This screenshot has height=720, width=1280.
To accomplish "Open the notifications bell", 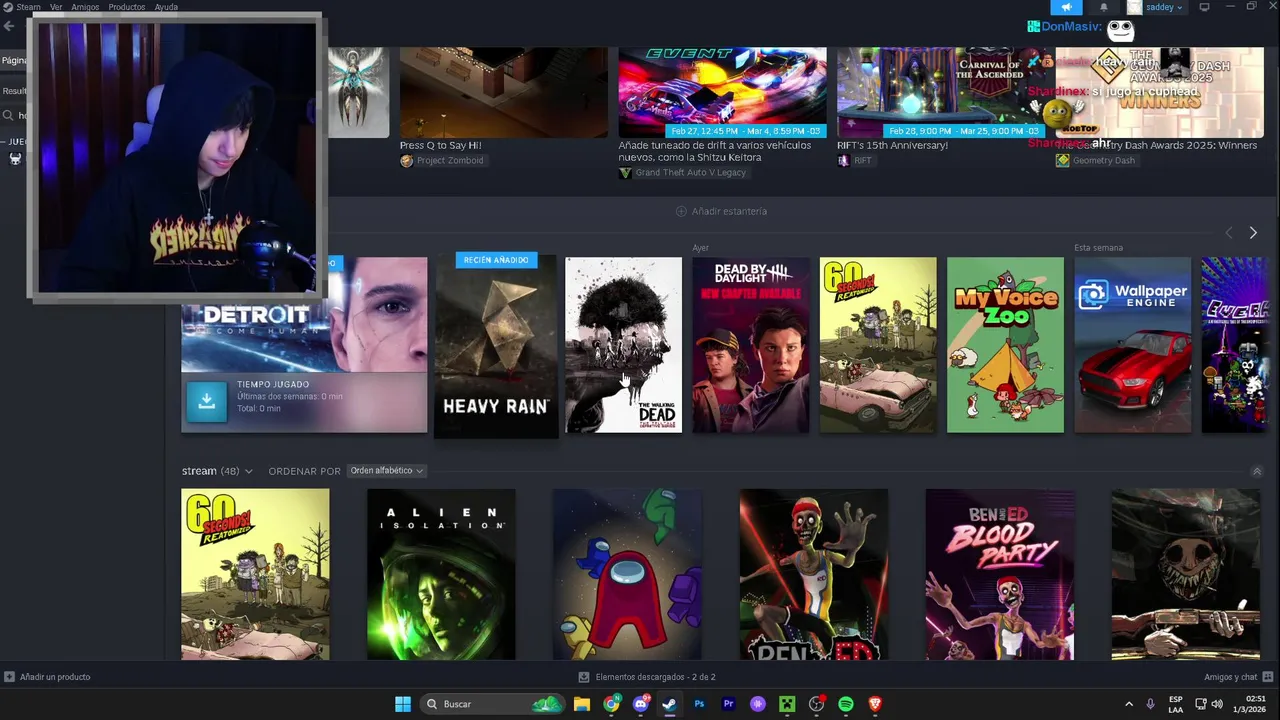I will coord(1104,7).
